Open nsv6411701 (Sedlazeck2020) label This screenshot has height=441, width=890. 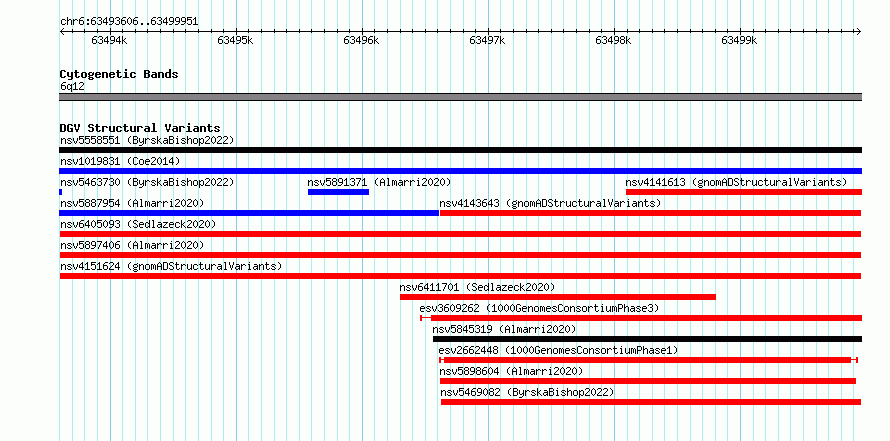(x=477, y=287)
